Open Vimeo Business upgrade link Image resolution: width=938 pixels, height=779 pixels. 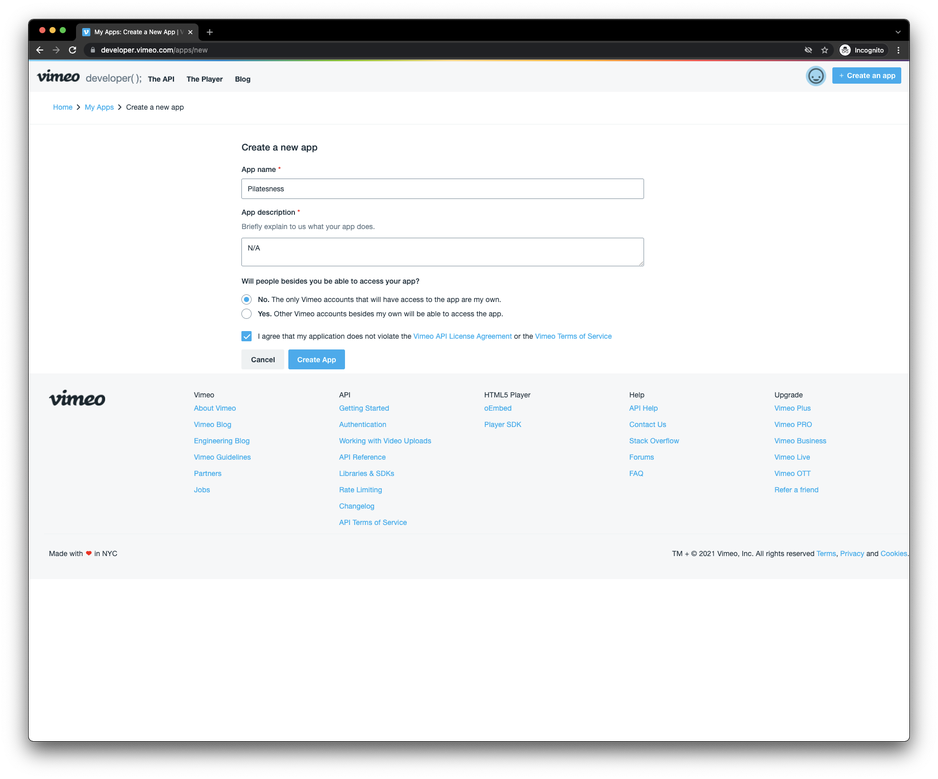pos(800,441)
